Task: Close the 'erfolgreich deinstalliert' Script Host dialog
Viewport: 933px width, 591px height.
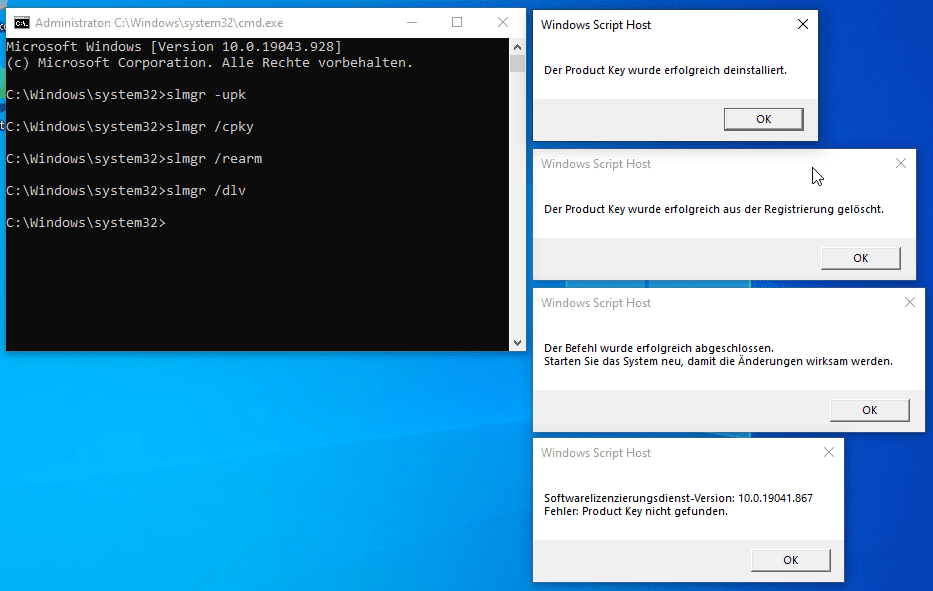Action: (x=803, y=24)
